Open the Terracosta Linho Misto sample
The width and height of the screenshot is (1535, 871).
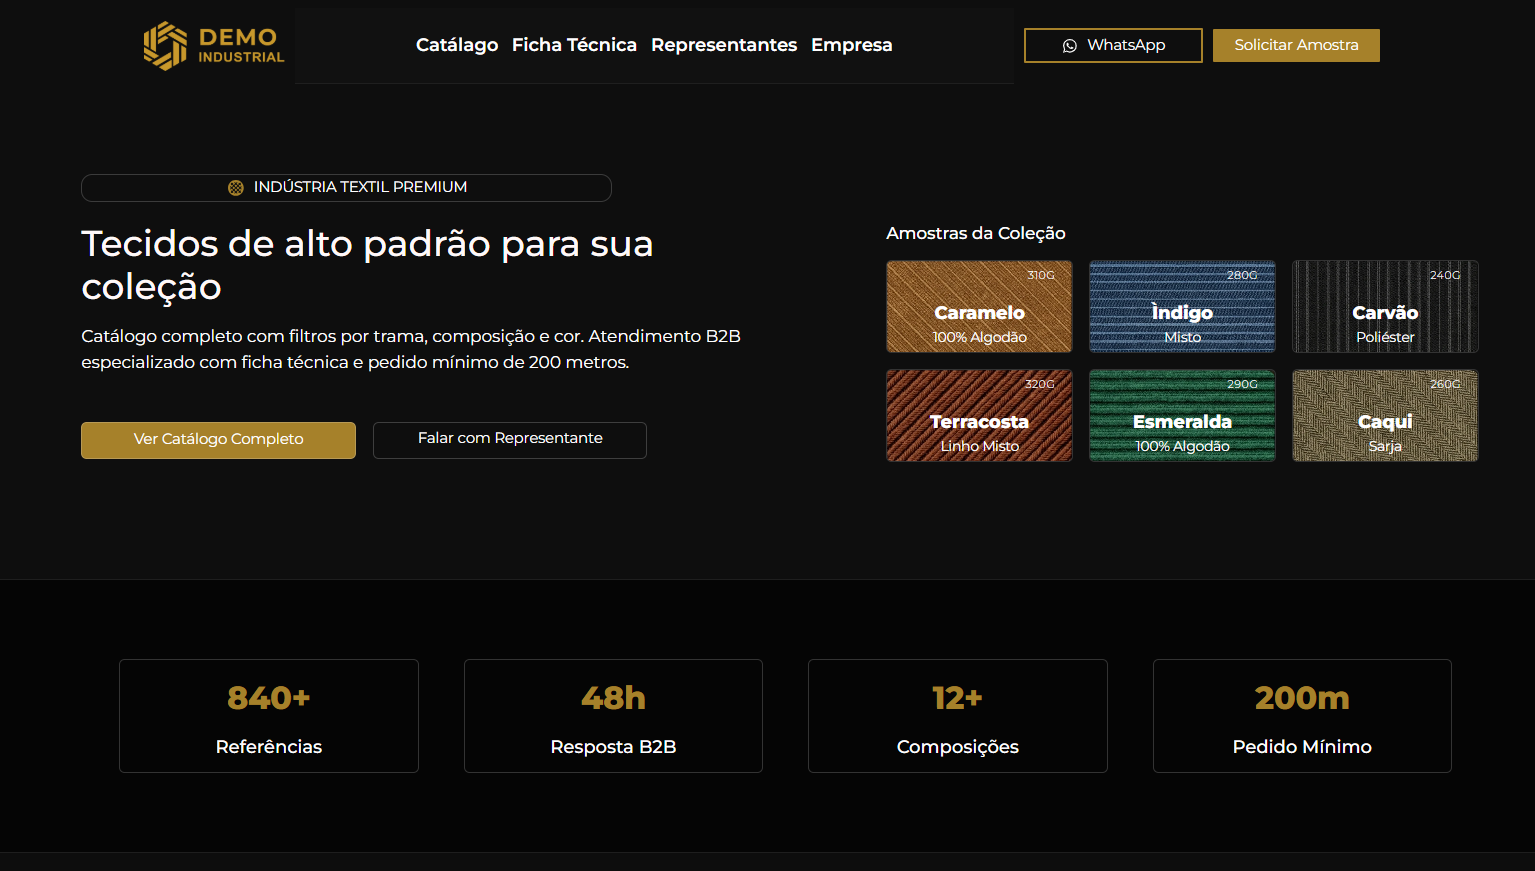pyautogui.click(x=979, y=415)
